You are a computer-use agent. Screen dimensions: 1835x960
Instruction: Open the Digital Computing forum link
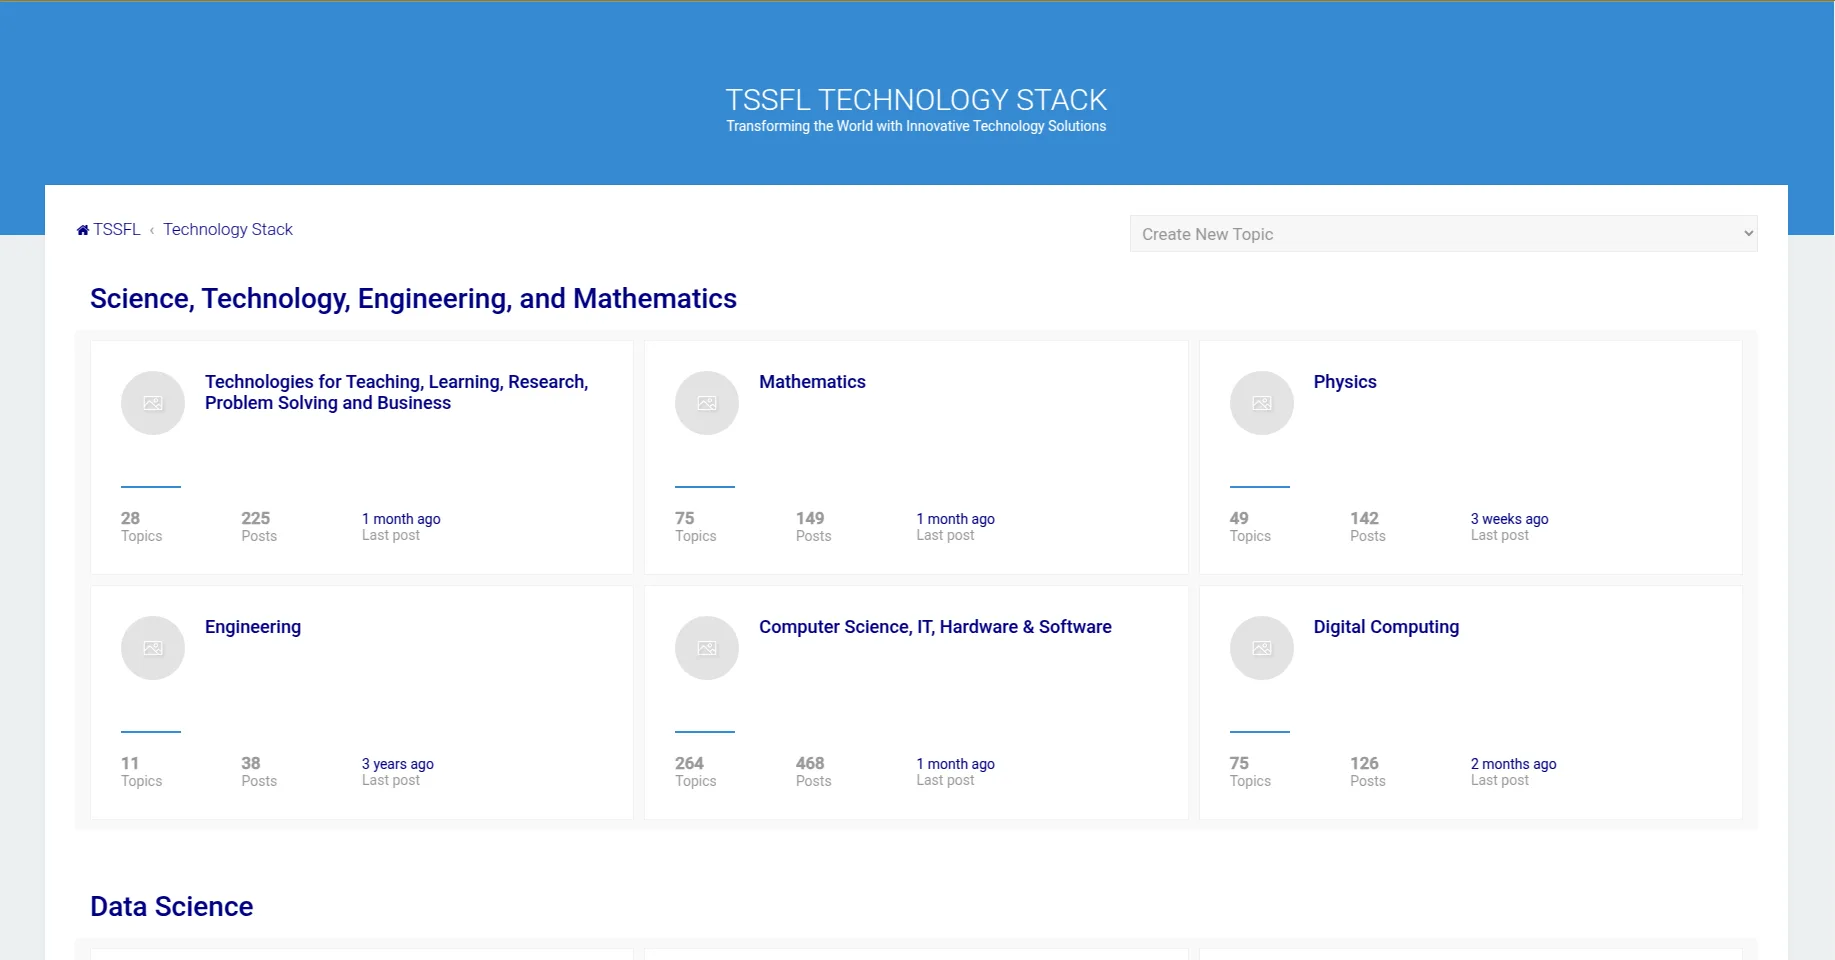pyautogui.click(x=1386, y=627)
